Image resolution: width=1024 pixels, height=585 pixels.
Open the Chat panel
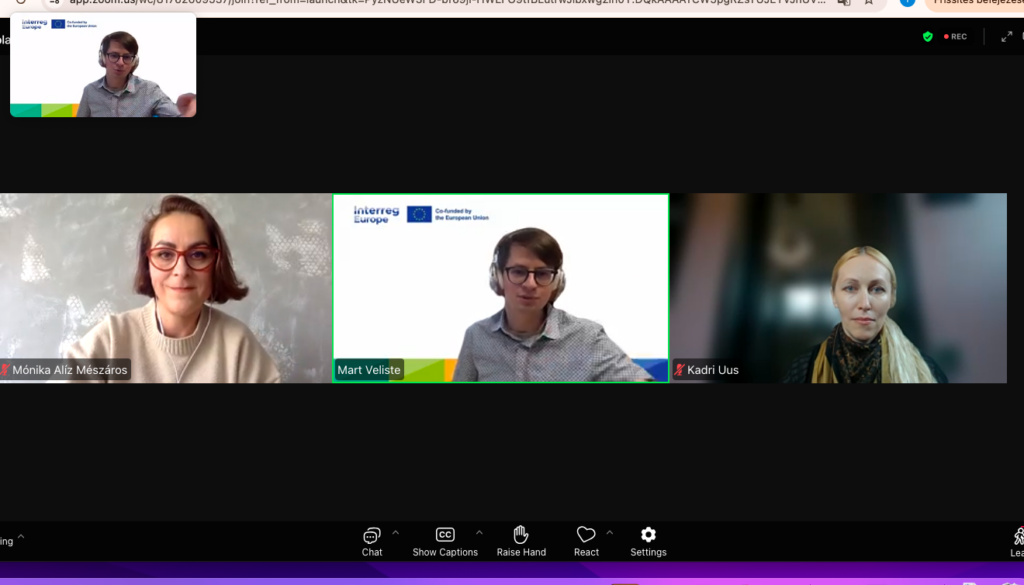click(372, 542)
